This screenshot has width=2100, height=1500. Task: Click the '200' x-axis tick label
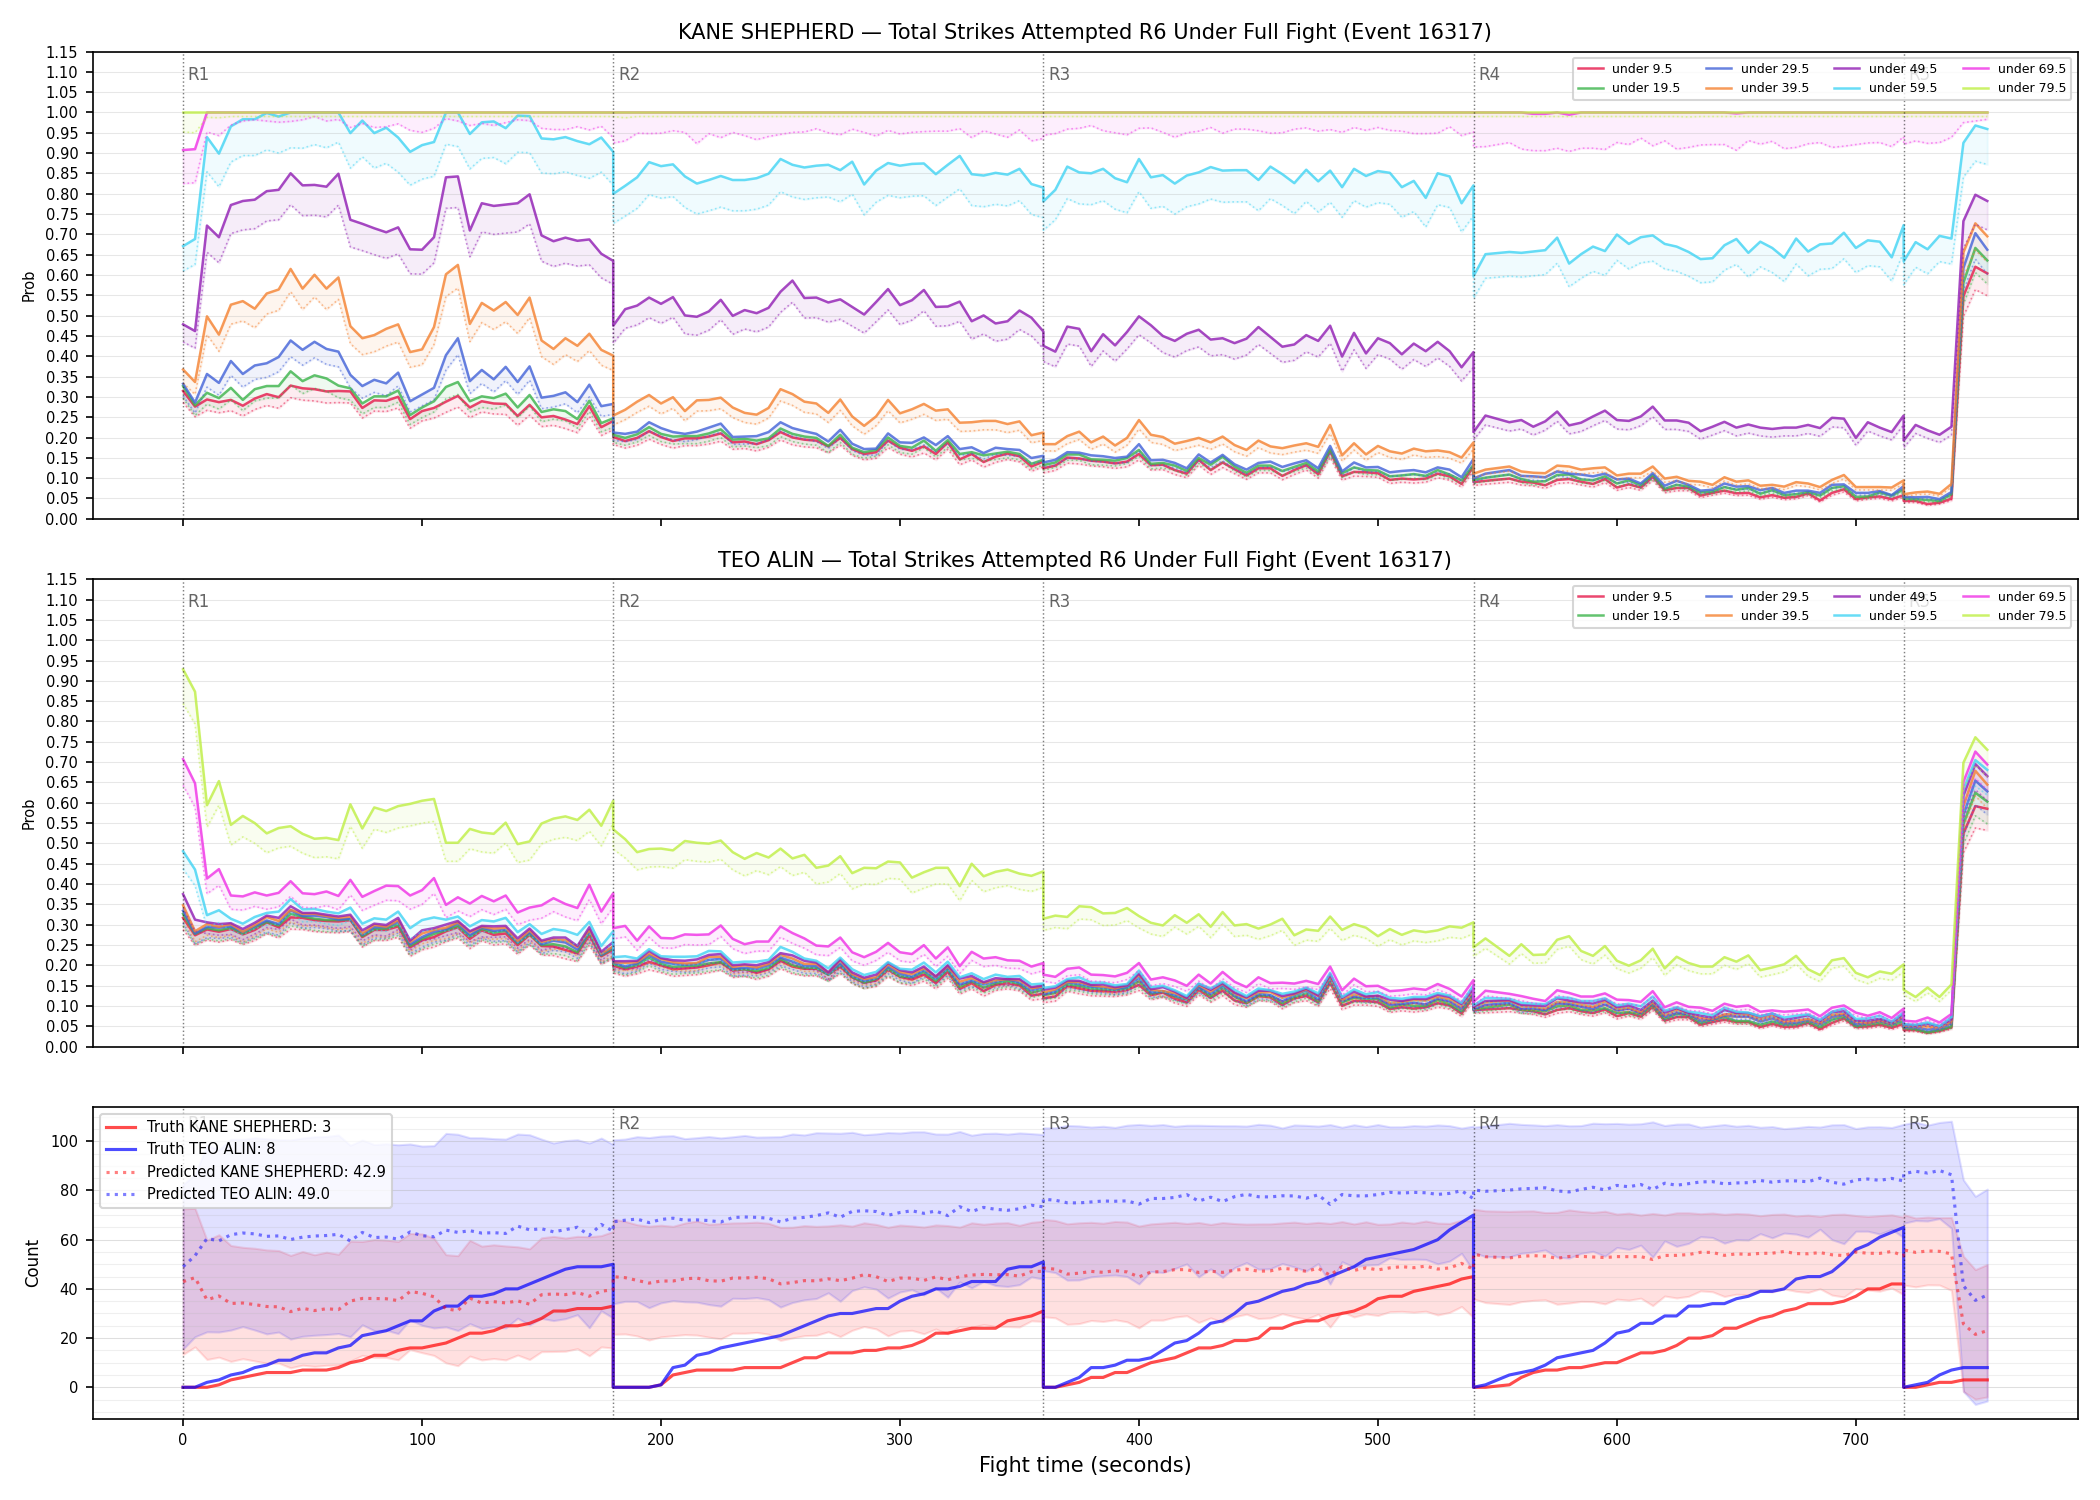(661, 1440)
